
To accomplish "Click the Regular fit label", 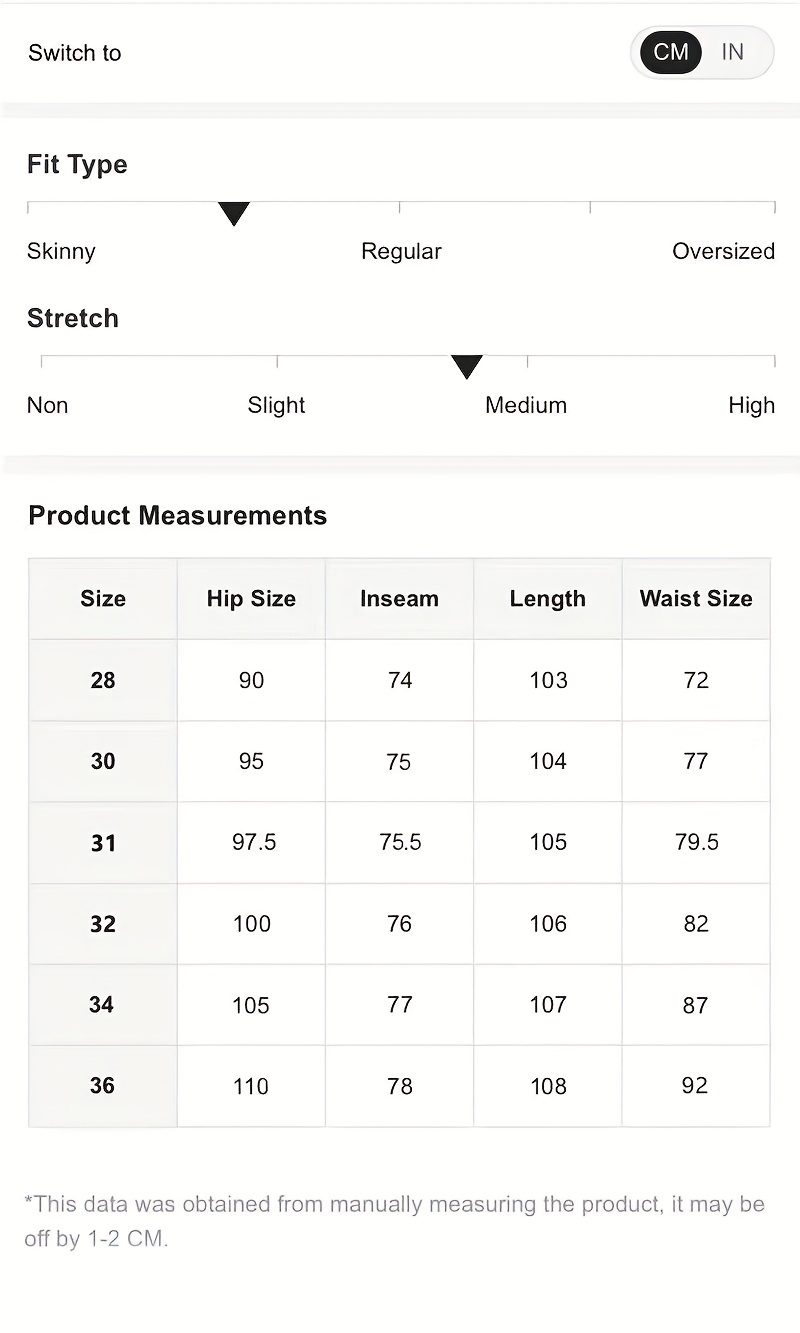I will tap(401, 251).
